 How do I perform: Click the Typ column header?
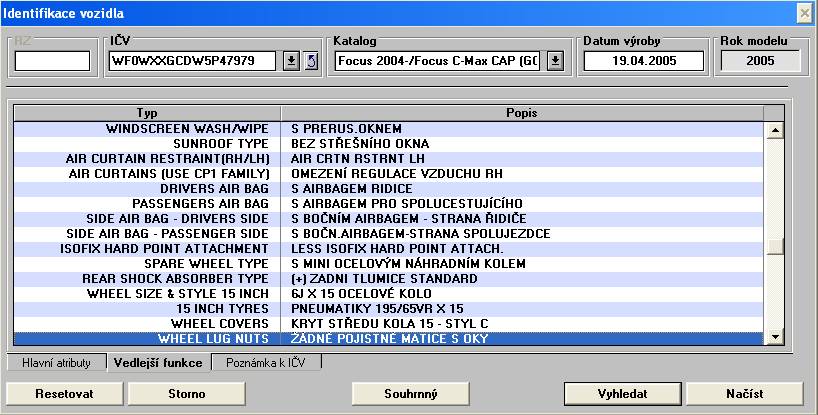point(147,113)
